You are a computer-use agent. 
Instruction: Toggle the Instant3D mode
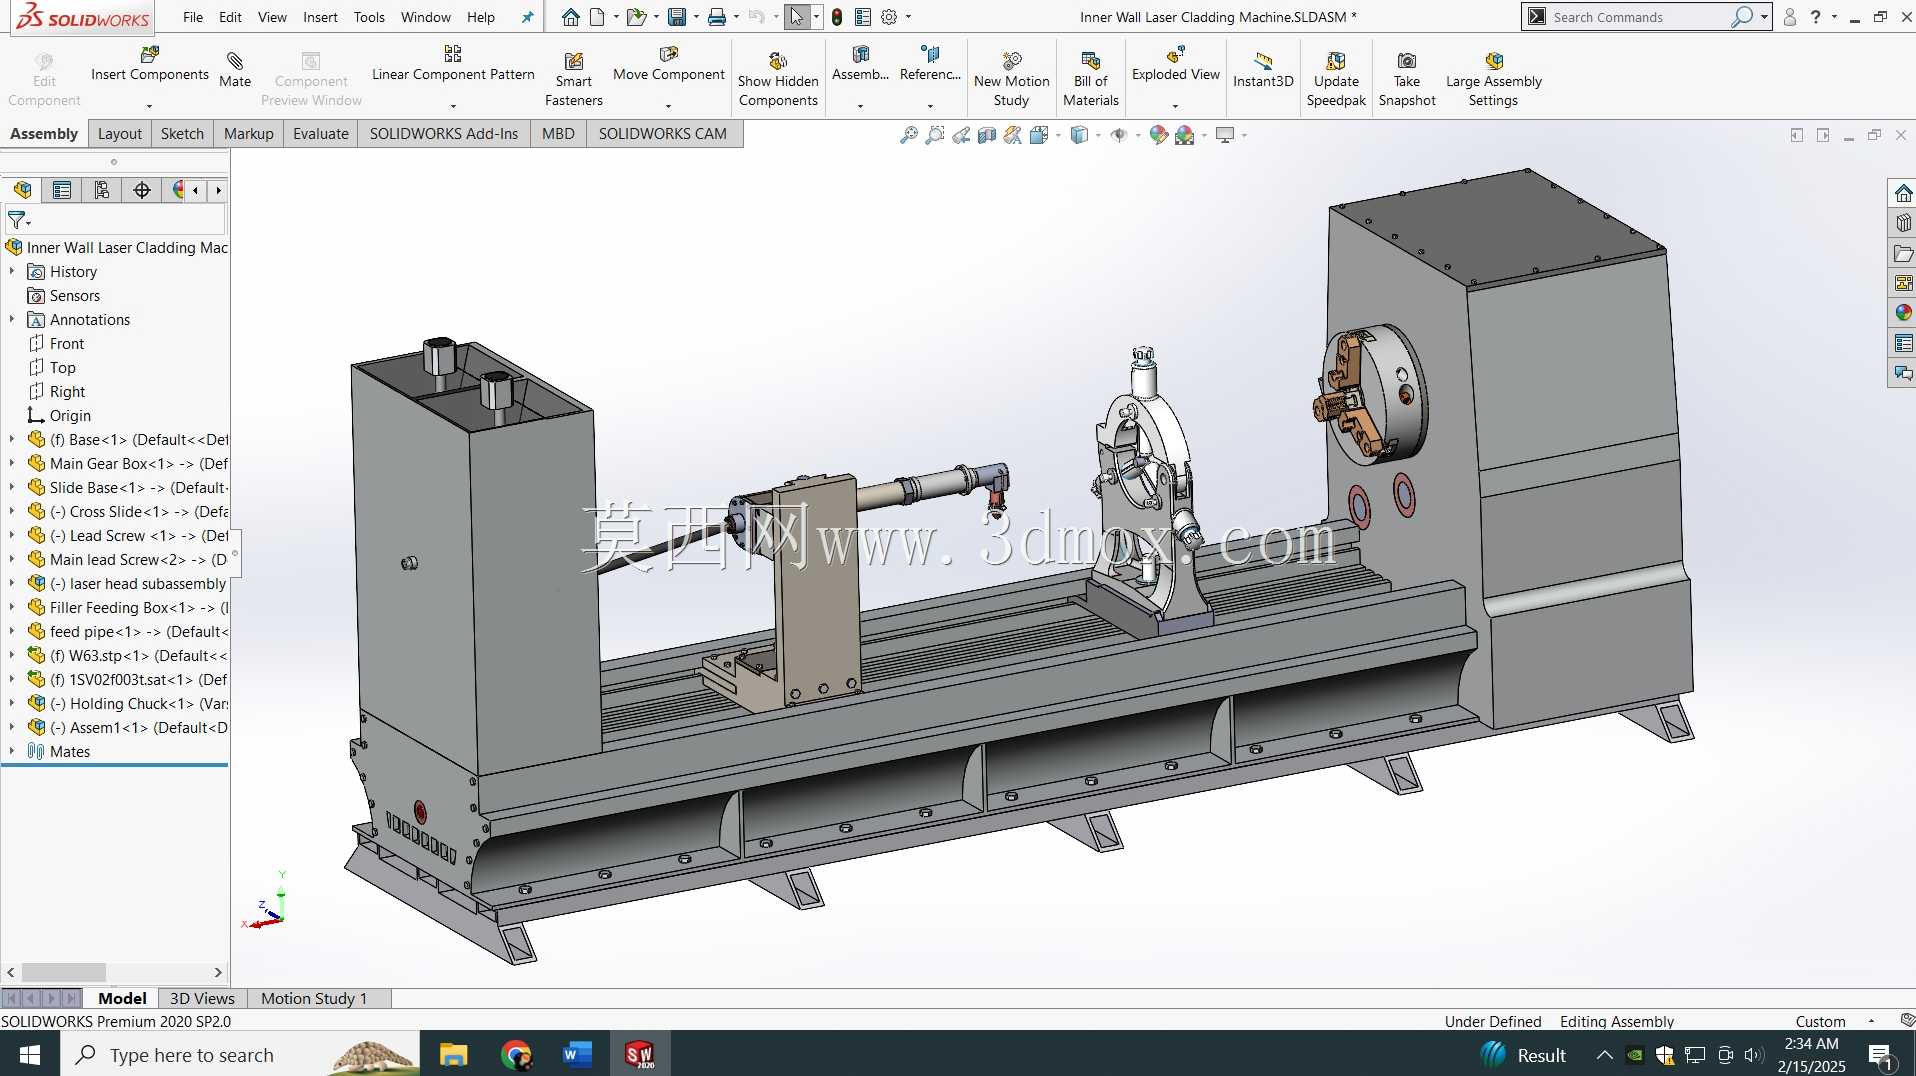pyautogui.click(x=1263, y=70)
